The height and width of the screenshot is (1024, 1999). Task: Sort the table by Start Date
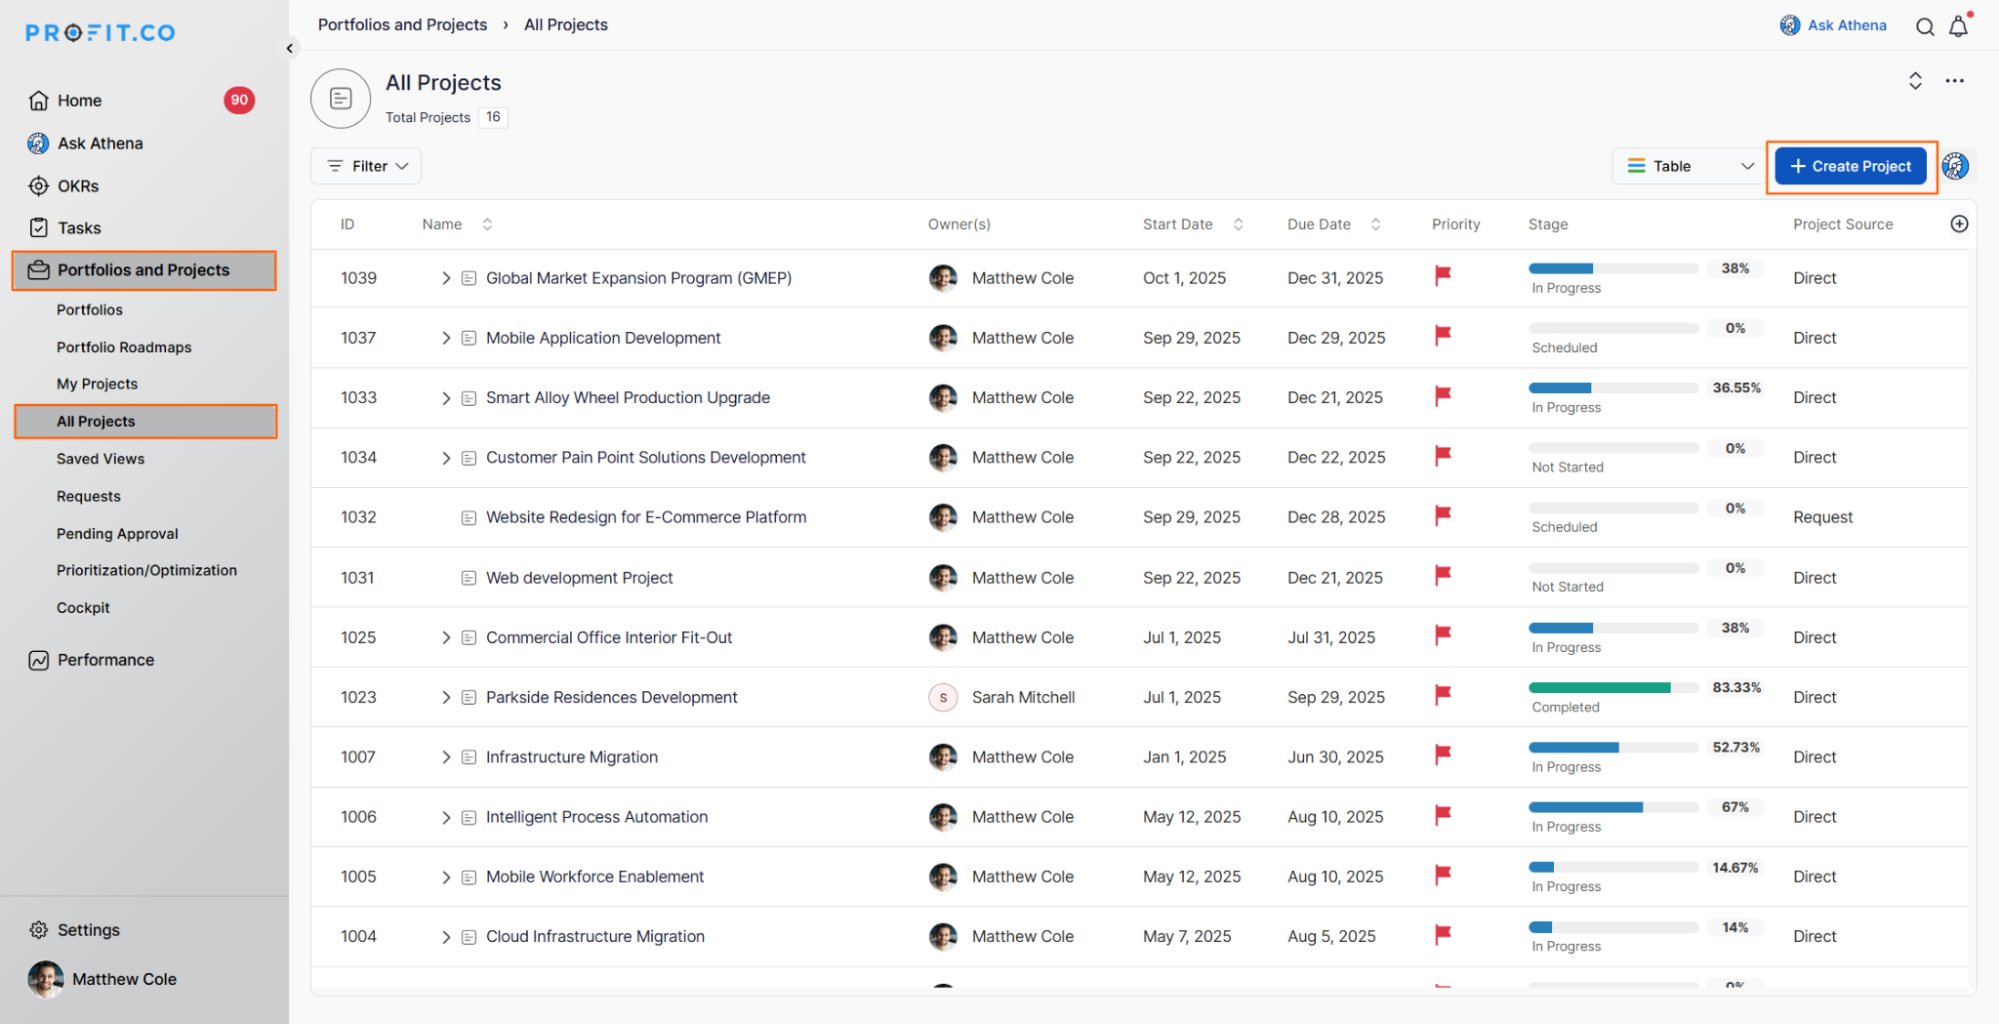click(x=1238, y=224)
